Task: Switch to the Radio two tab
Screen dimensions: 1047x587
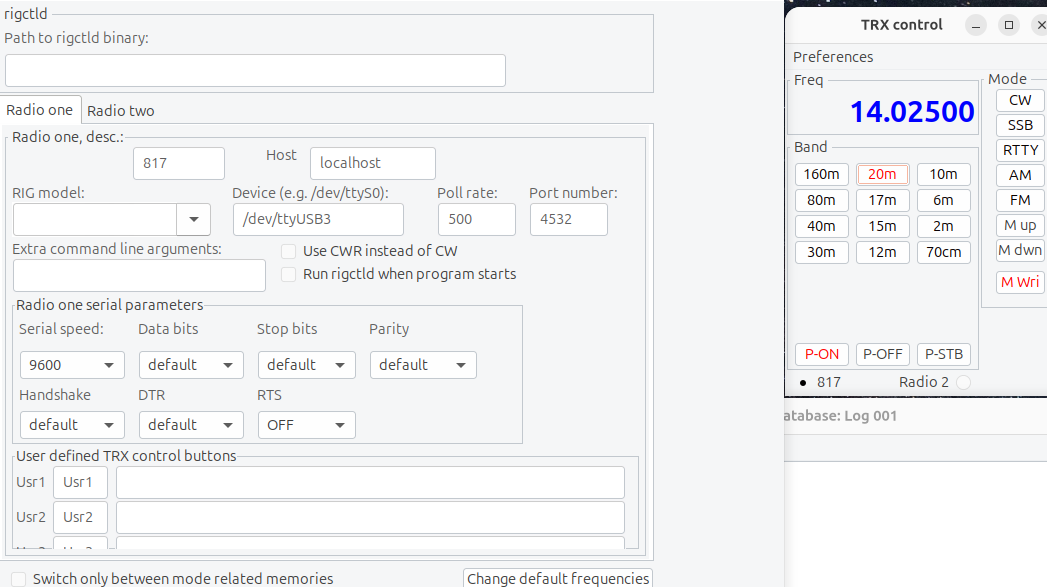Action: pos(121,111)
